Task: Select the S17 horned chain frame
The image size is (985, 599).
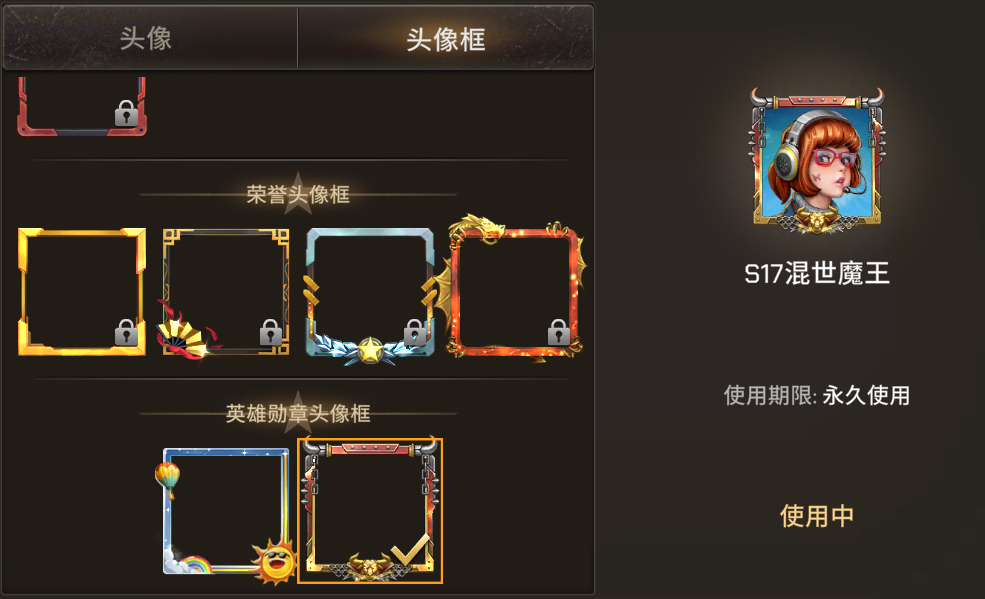Action: click(x=370, y=510)
